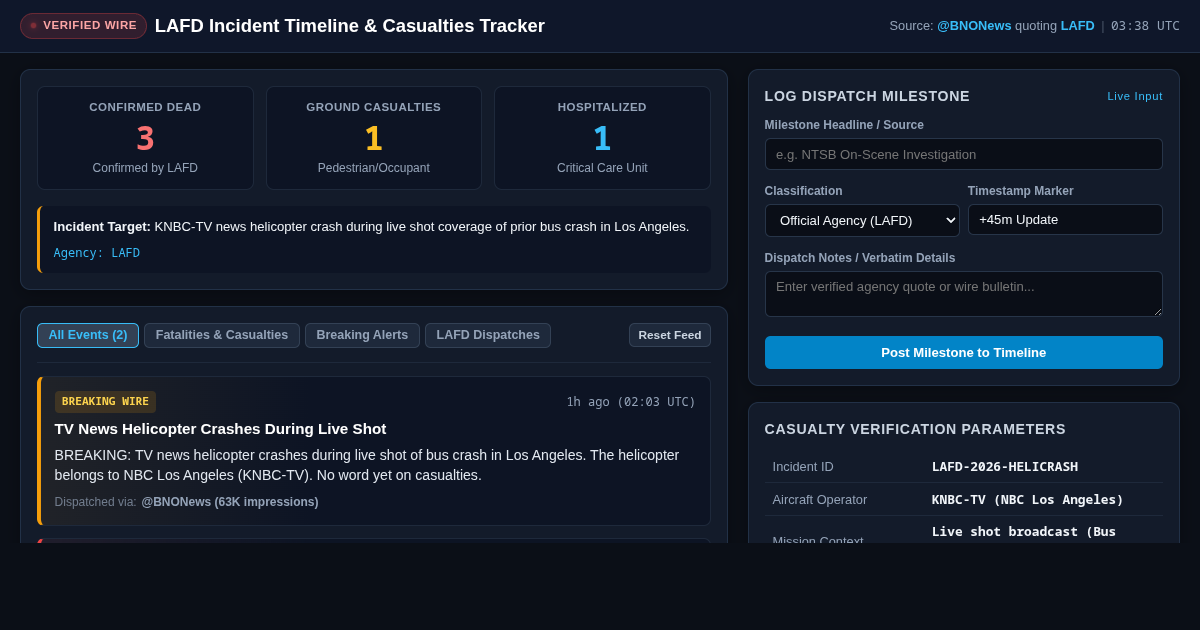Image resolution: width=1200 pixels, height=630 pixels.
Task: Open the @BNONews source link in header
Action: point(974,26)
